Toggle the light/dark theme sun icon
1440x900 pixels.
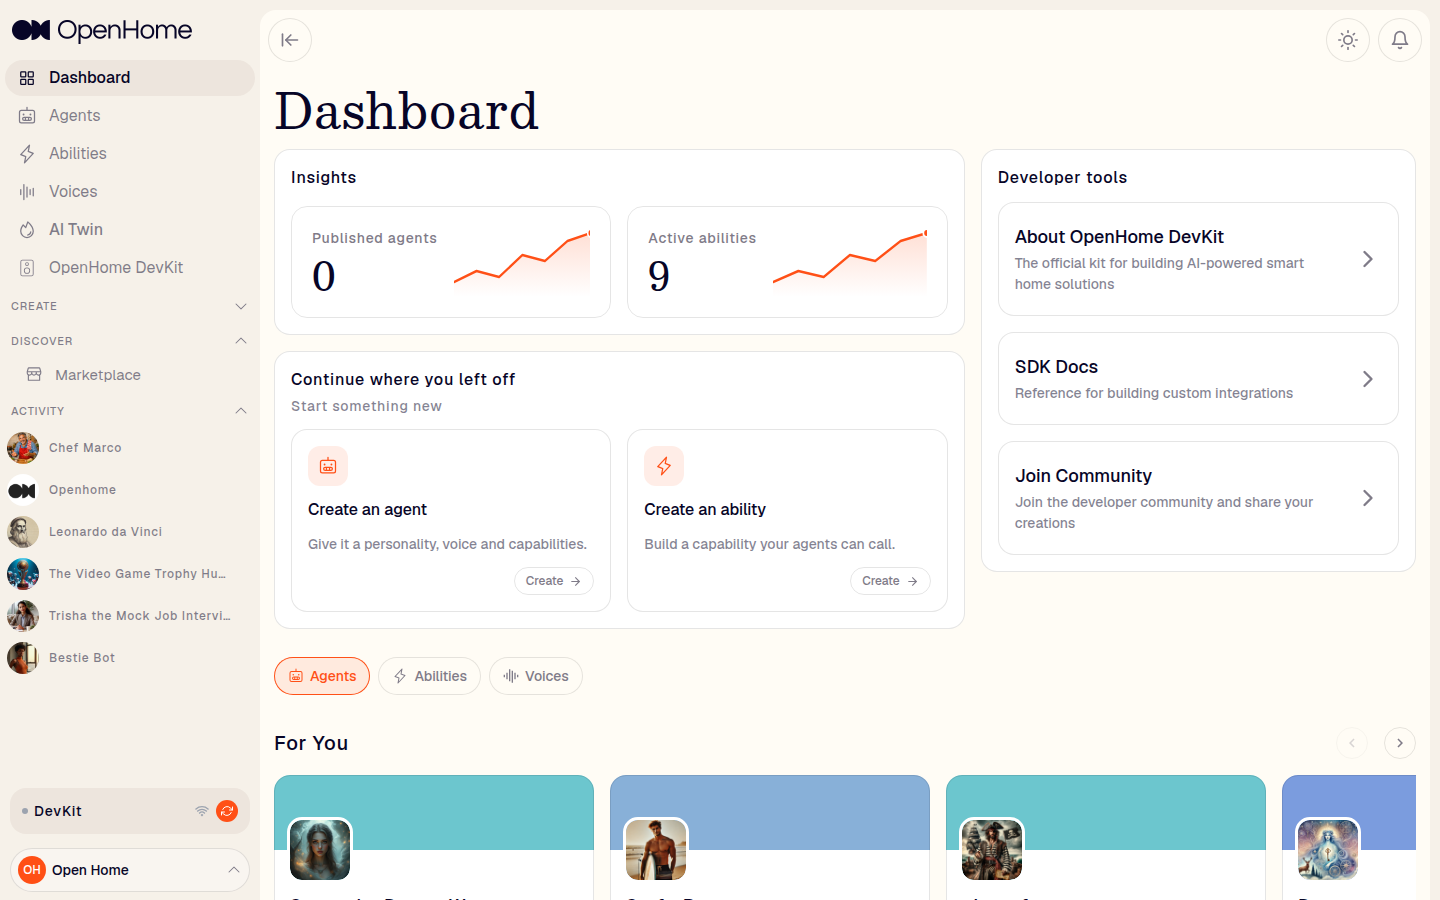click(1348, 40)
